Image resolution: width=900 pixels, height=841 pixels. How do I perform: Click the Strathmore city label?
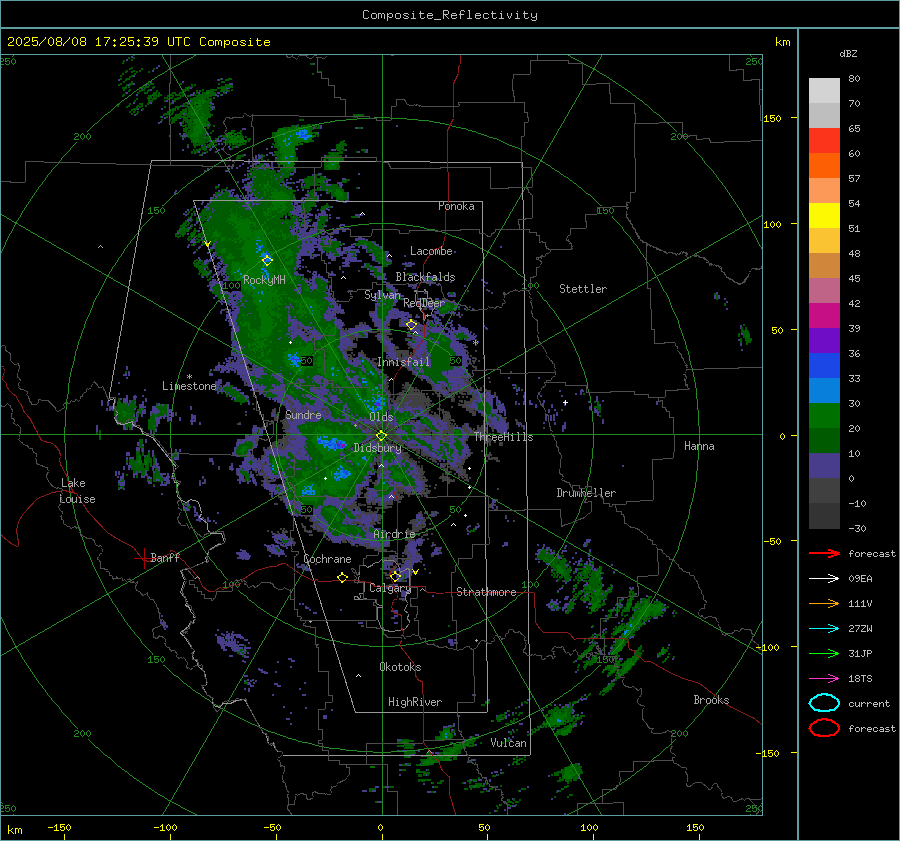point(486,592)
